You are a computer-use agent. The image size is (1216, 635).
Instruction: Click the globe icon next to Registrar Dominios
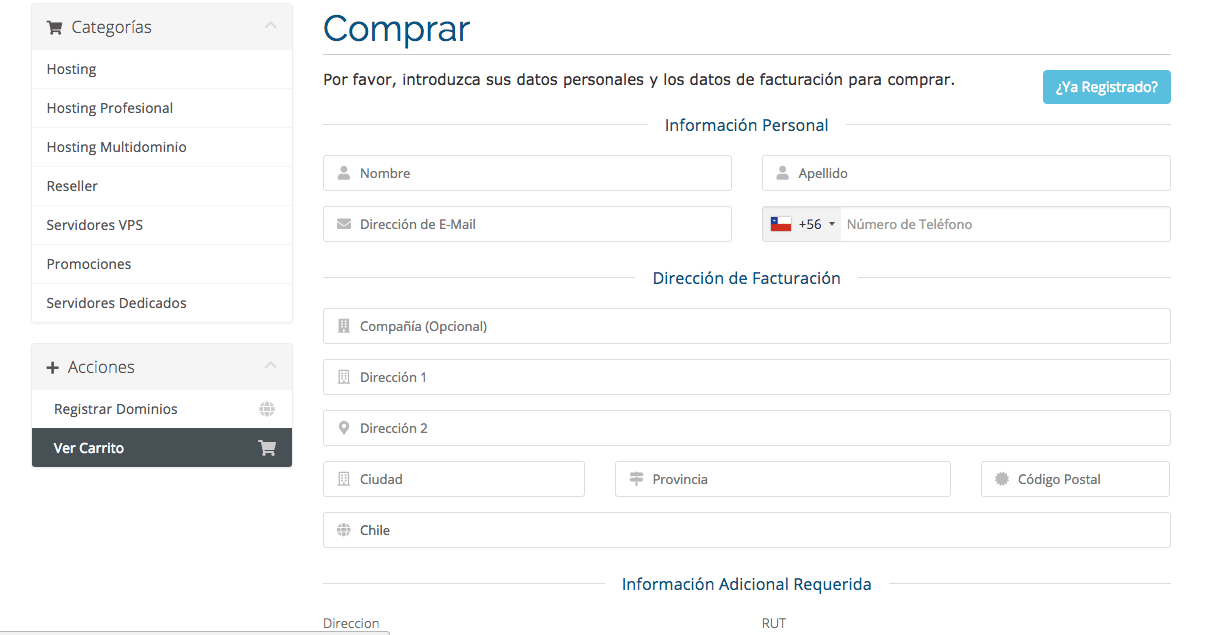click(x=267, y=409)
